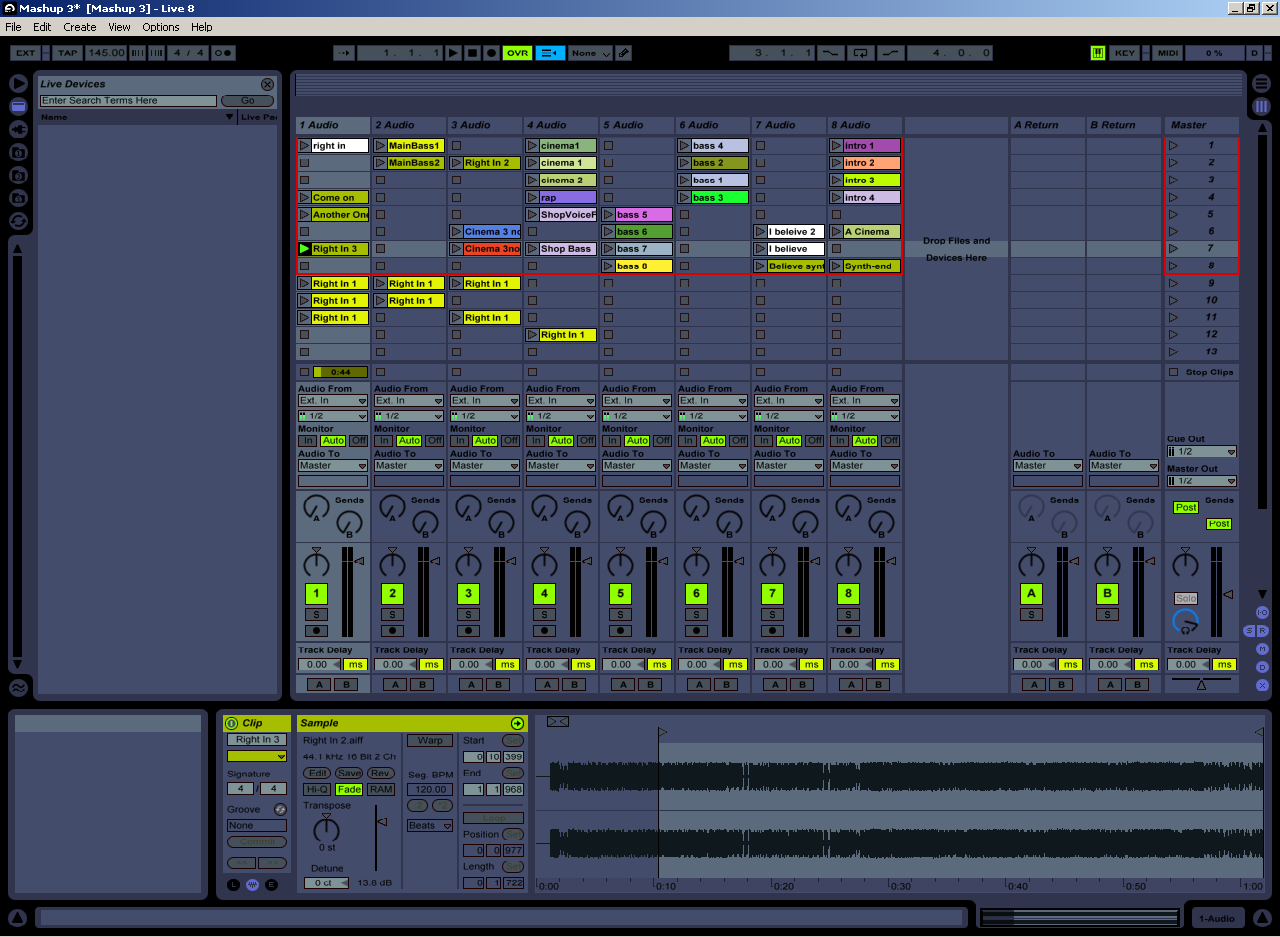The image size is (1280, 937).
Task: Toggle the metronome button beside time signature
Action: point(224,53)
